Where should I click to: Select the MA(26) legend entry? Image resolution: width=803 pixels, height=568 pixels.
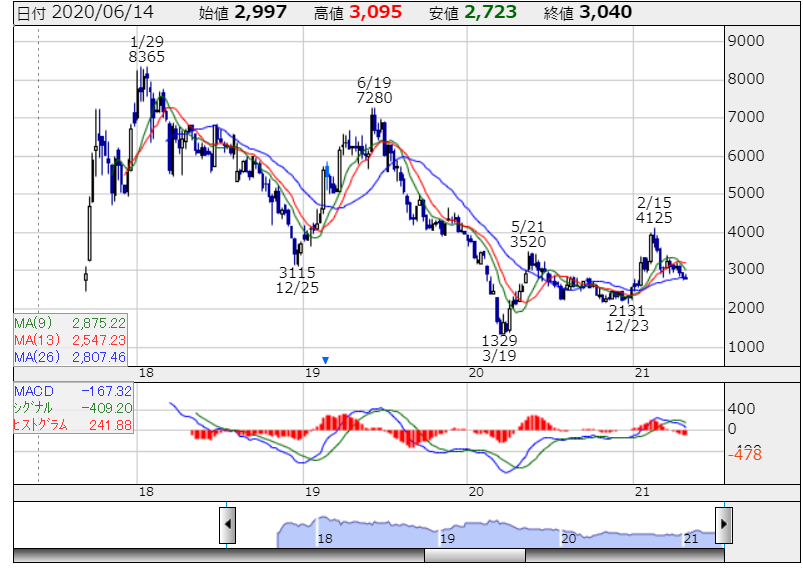point(70,357)
